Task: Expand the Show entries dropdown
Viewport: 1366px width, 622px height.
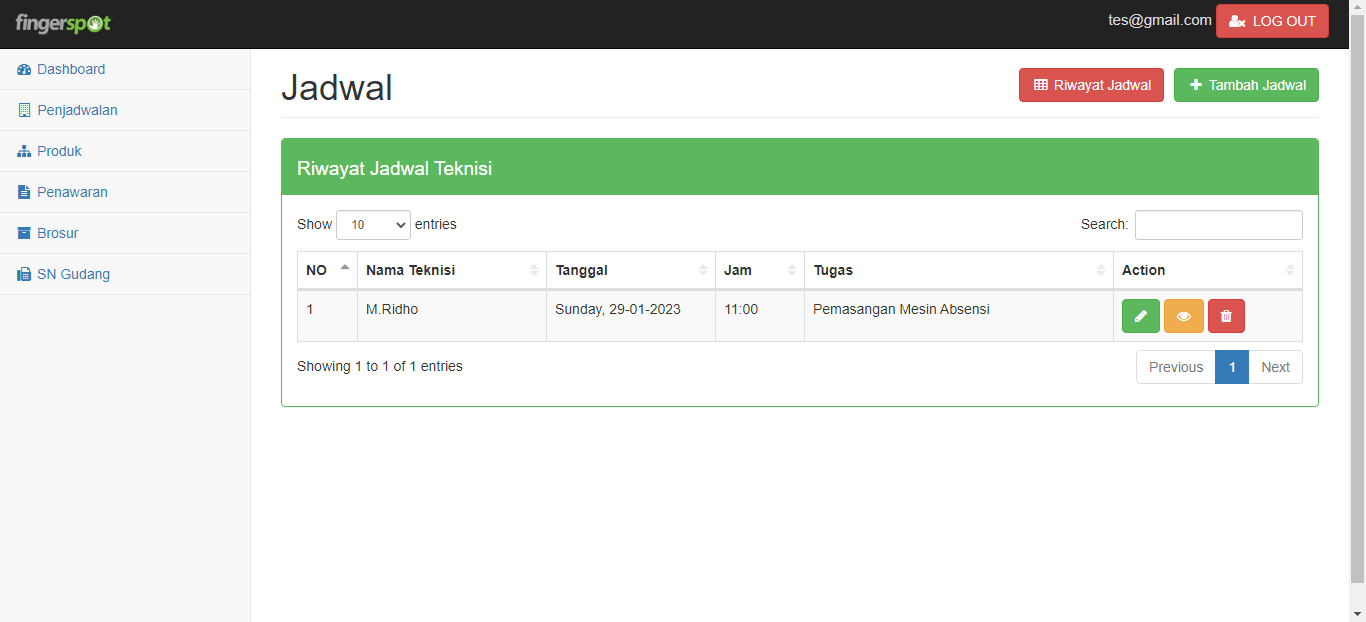Action: click(373, 225)
